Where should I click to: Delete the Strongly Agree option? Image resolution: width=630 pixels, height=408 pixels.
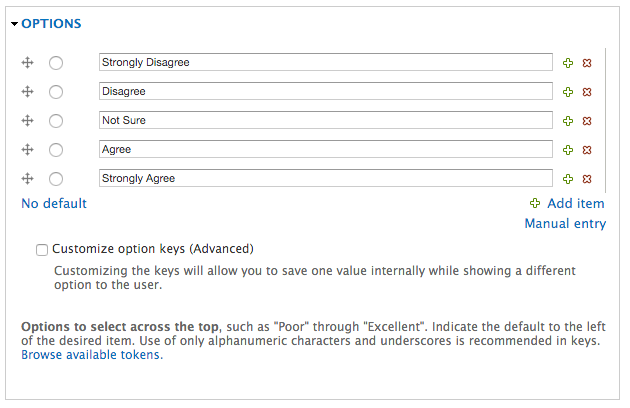click(x=587, y=179)
